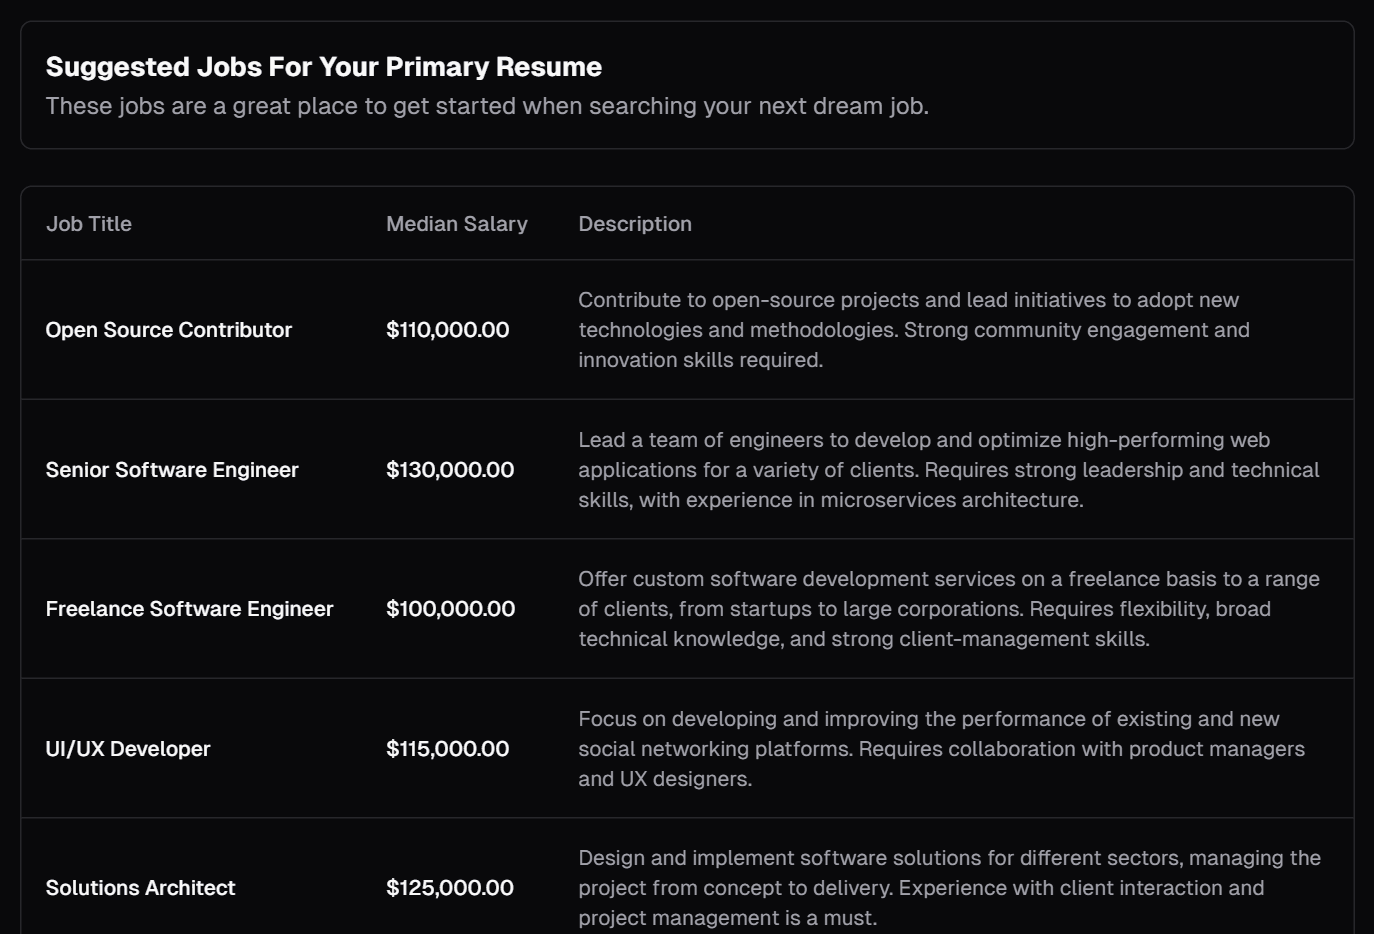This screenshot has height=934, width=1374.
Task: Select the $100,000.00 median salary
Action: click(450, 609)
